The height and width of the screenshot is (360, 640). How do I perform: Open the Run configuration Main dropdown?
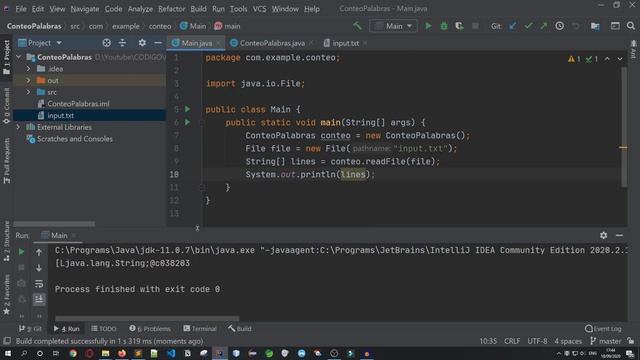[x=393, y=26]
